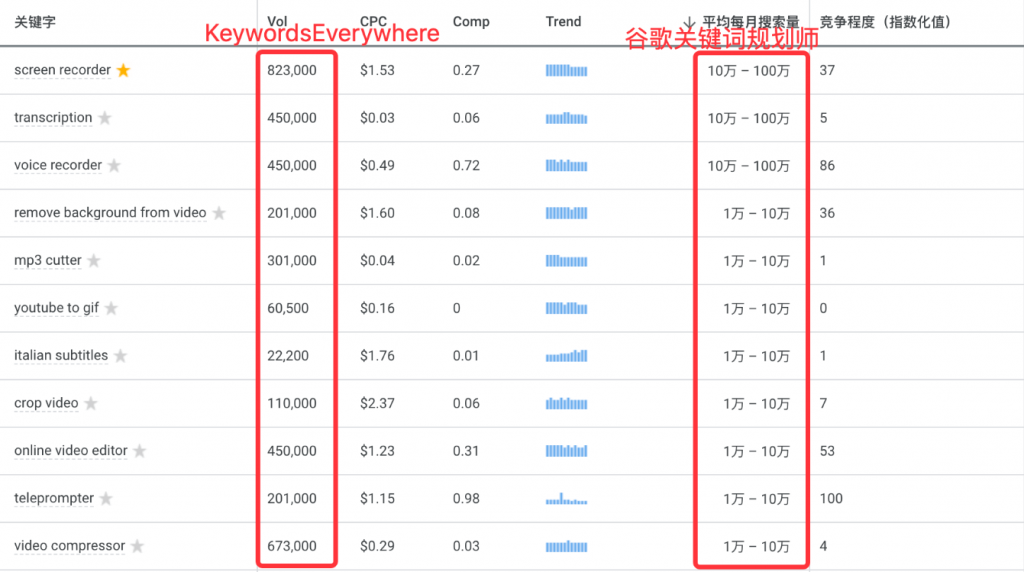Open trend chart for italian subtitles

coord(566,356)
